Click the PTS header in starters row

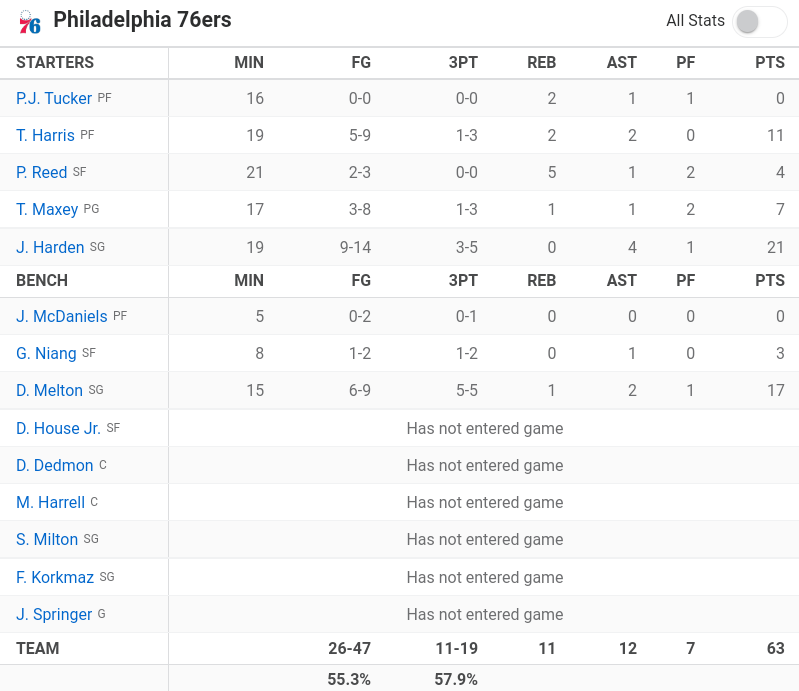tap(770, 62)
